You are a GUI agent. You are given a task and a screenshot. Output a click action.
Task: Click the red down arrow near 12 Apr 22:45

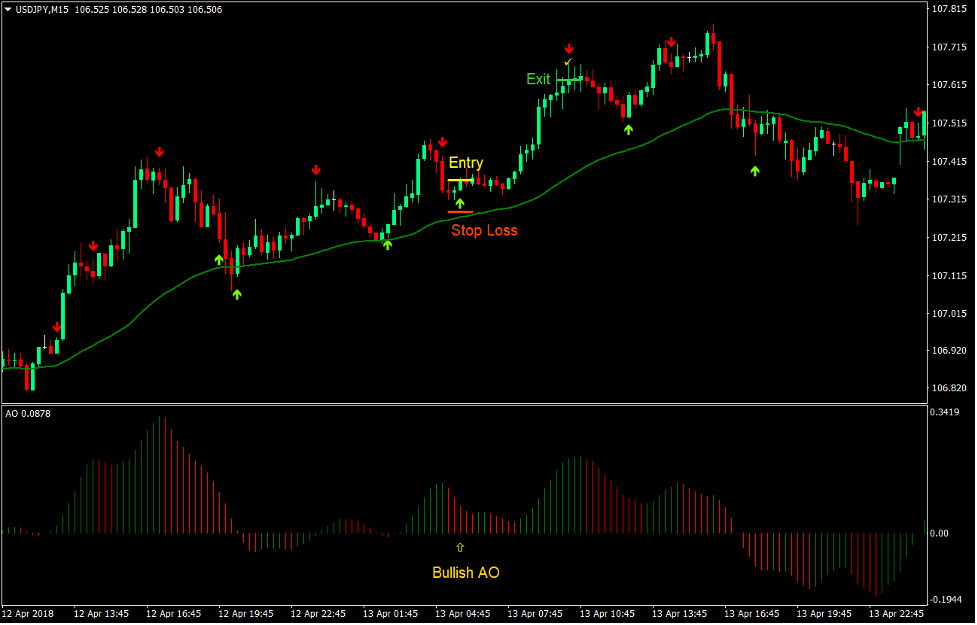315,172
